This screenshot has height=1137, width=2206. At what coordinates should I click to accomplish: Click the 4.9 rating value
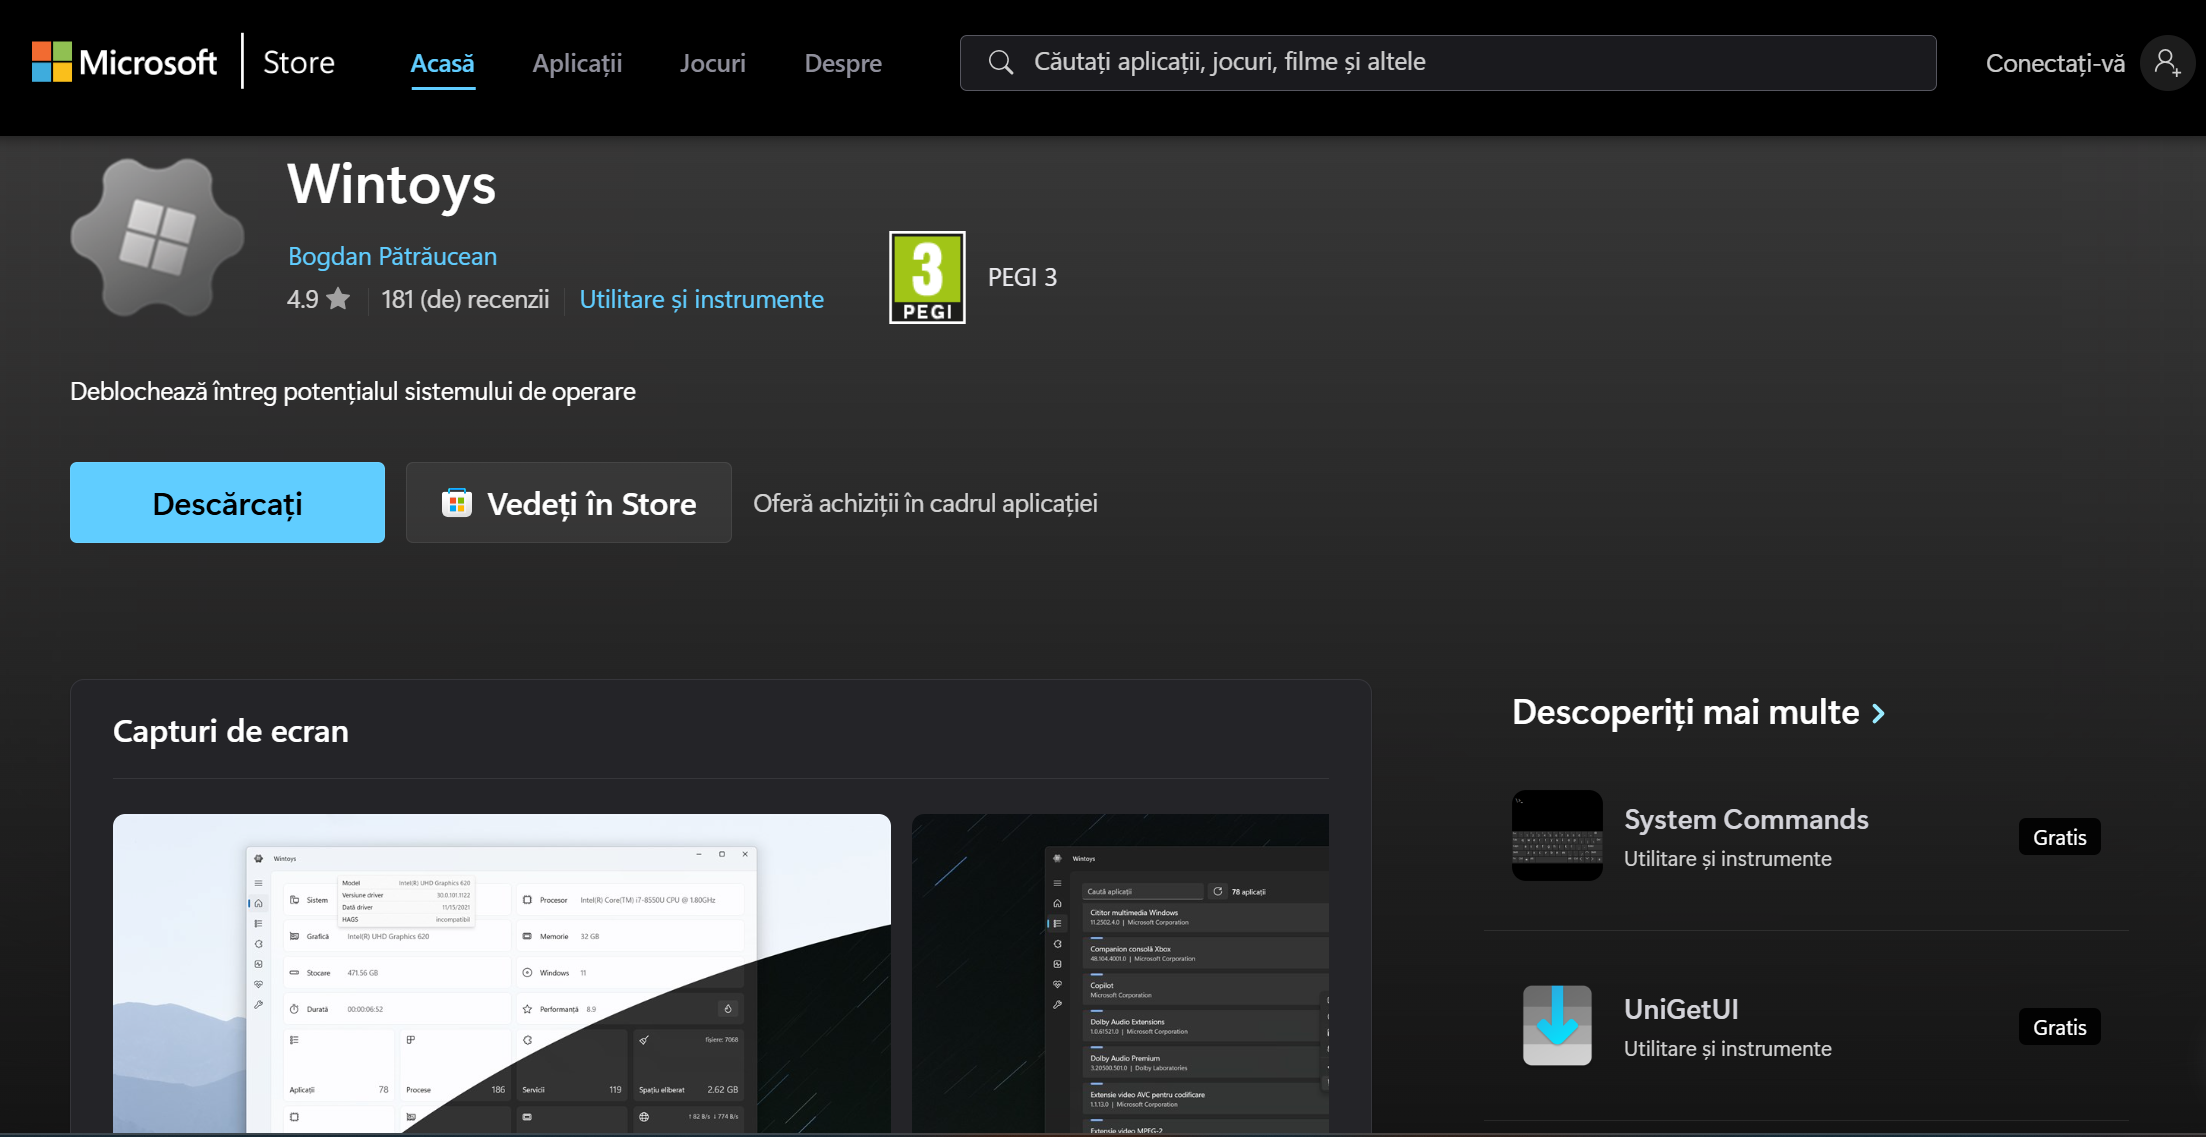(x=302, y=299)
